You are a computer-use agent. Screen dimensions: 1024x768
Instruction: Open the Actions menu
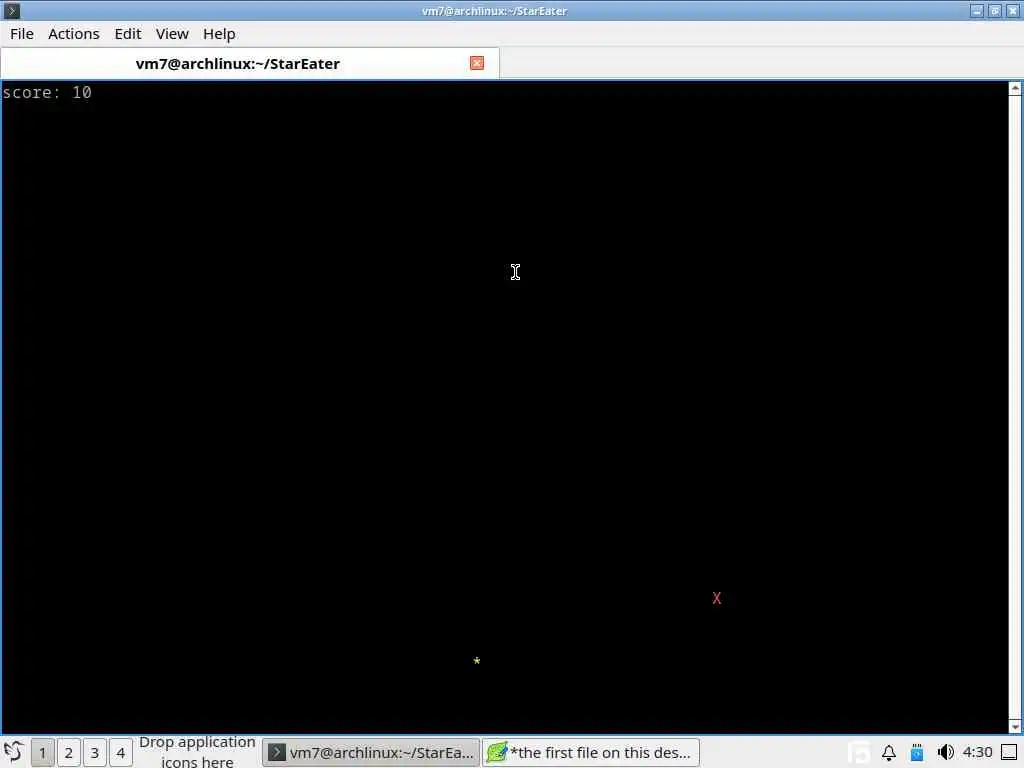tap(74, 34)
